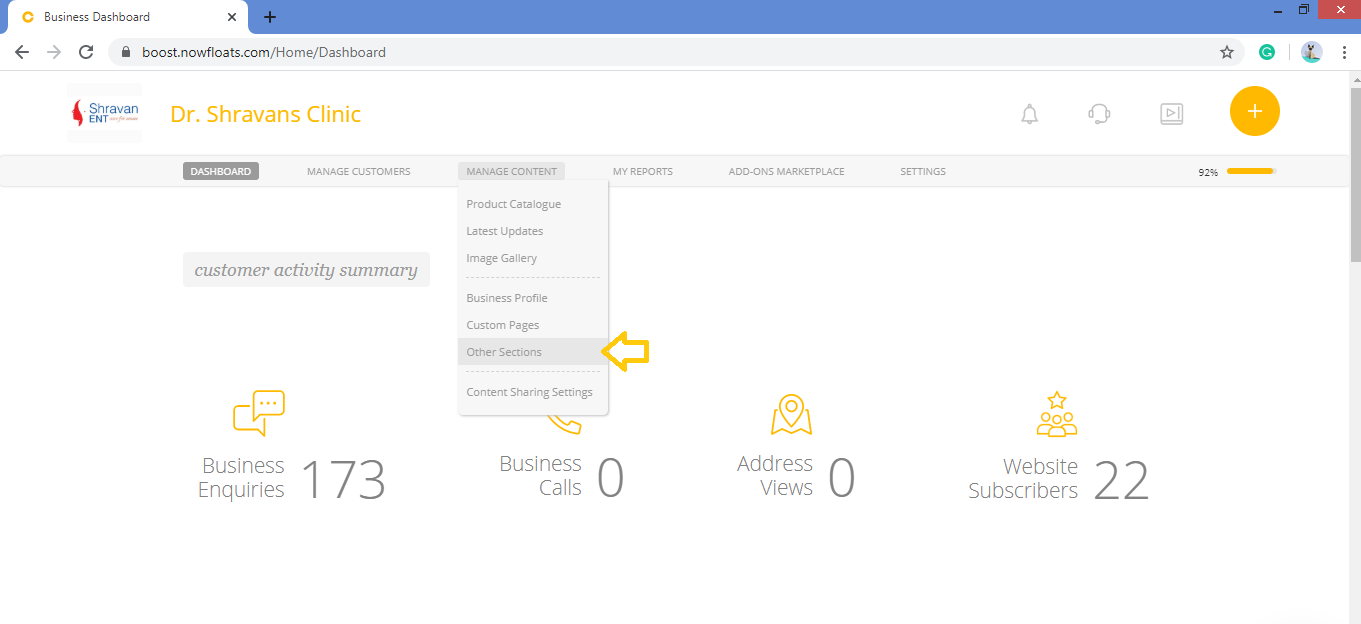Click the Website Subscribers people icon
1361x624 pixels.
1057,414
